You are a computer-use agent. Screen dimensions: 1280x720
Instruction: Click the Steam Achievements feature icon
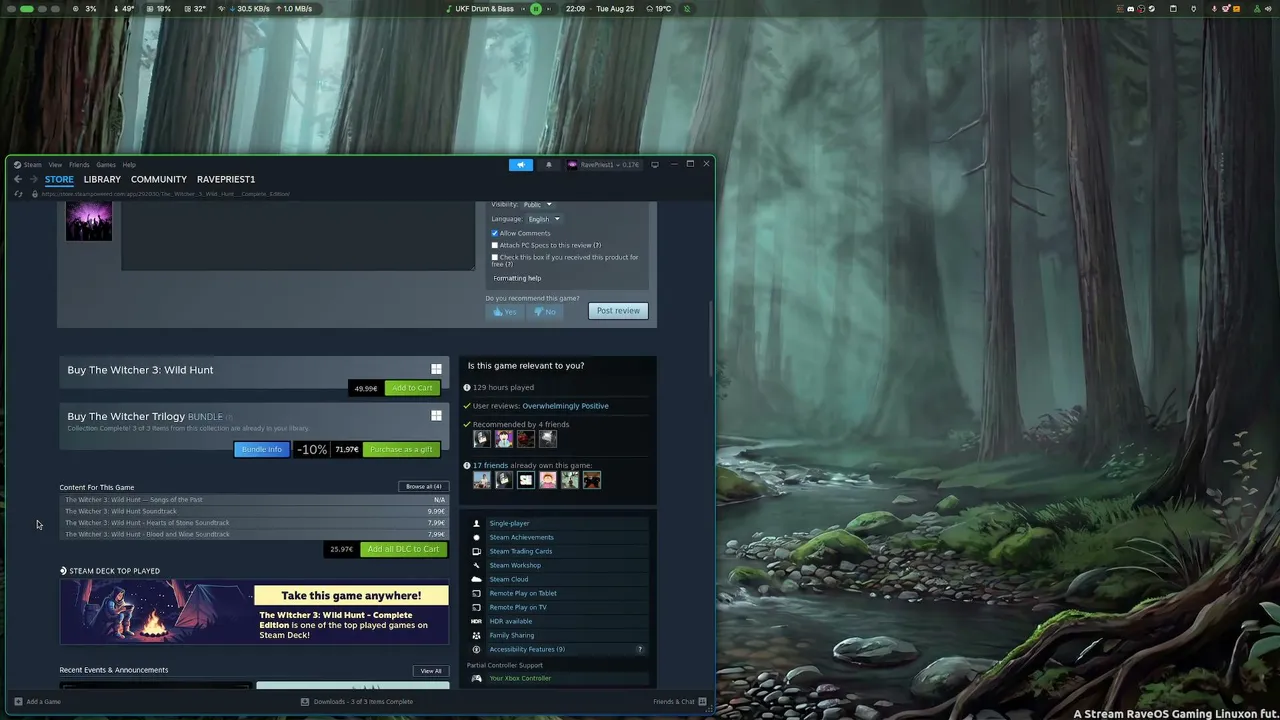pyautogui.click(x=476, y=537)
